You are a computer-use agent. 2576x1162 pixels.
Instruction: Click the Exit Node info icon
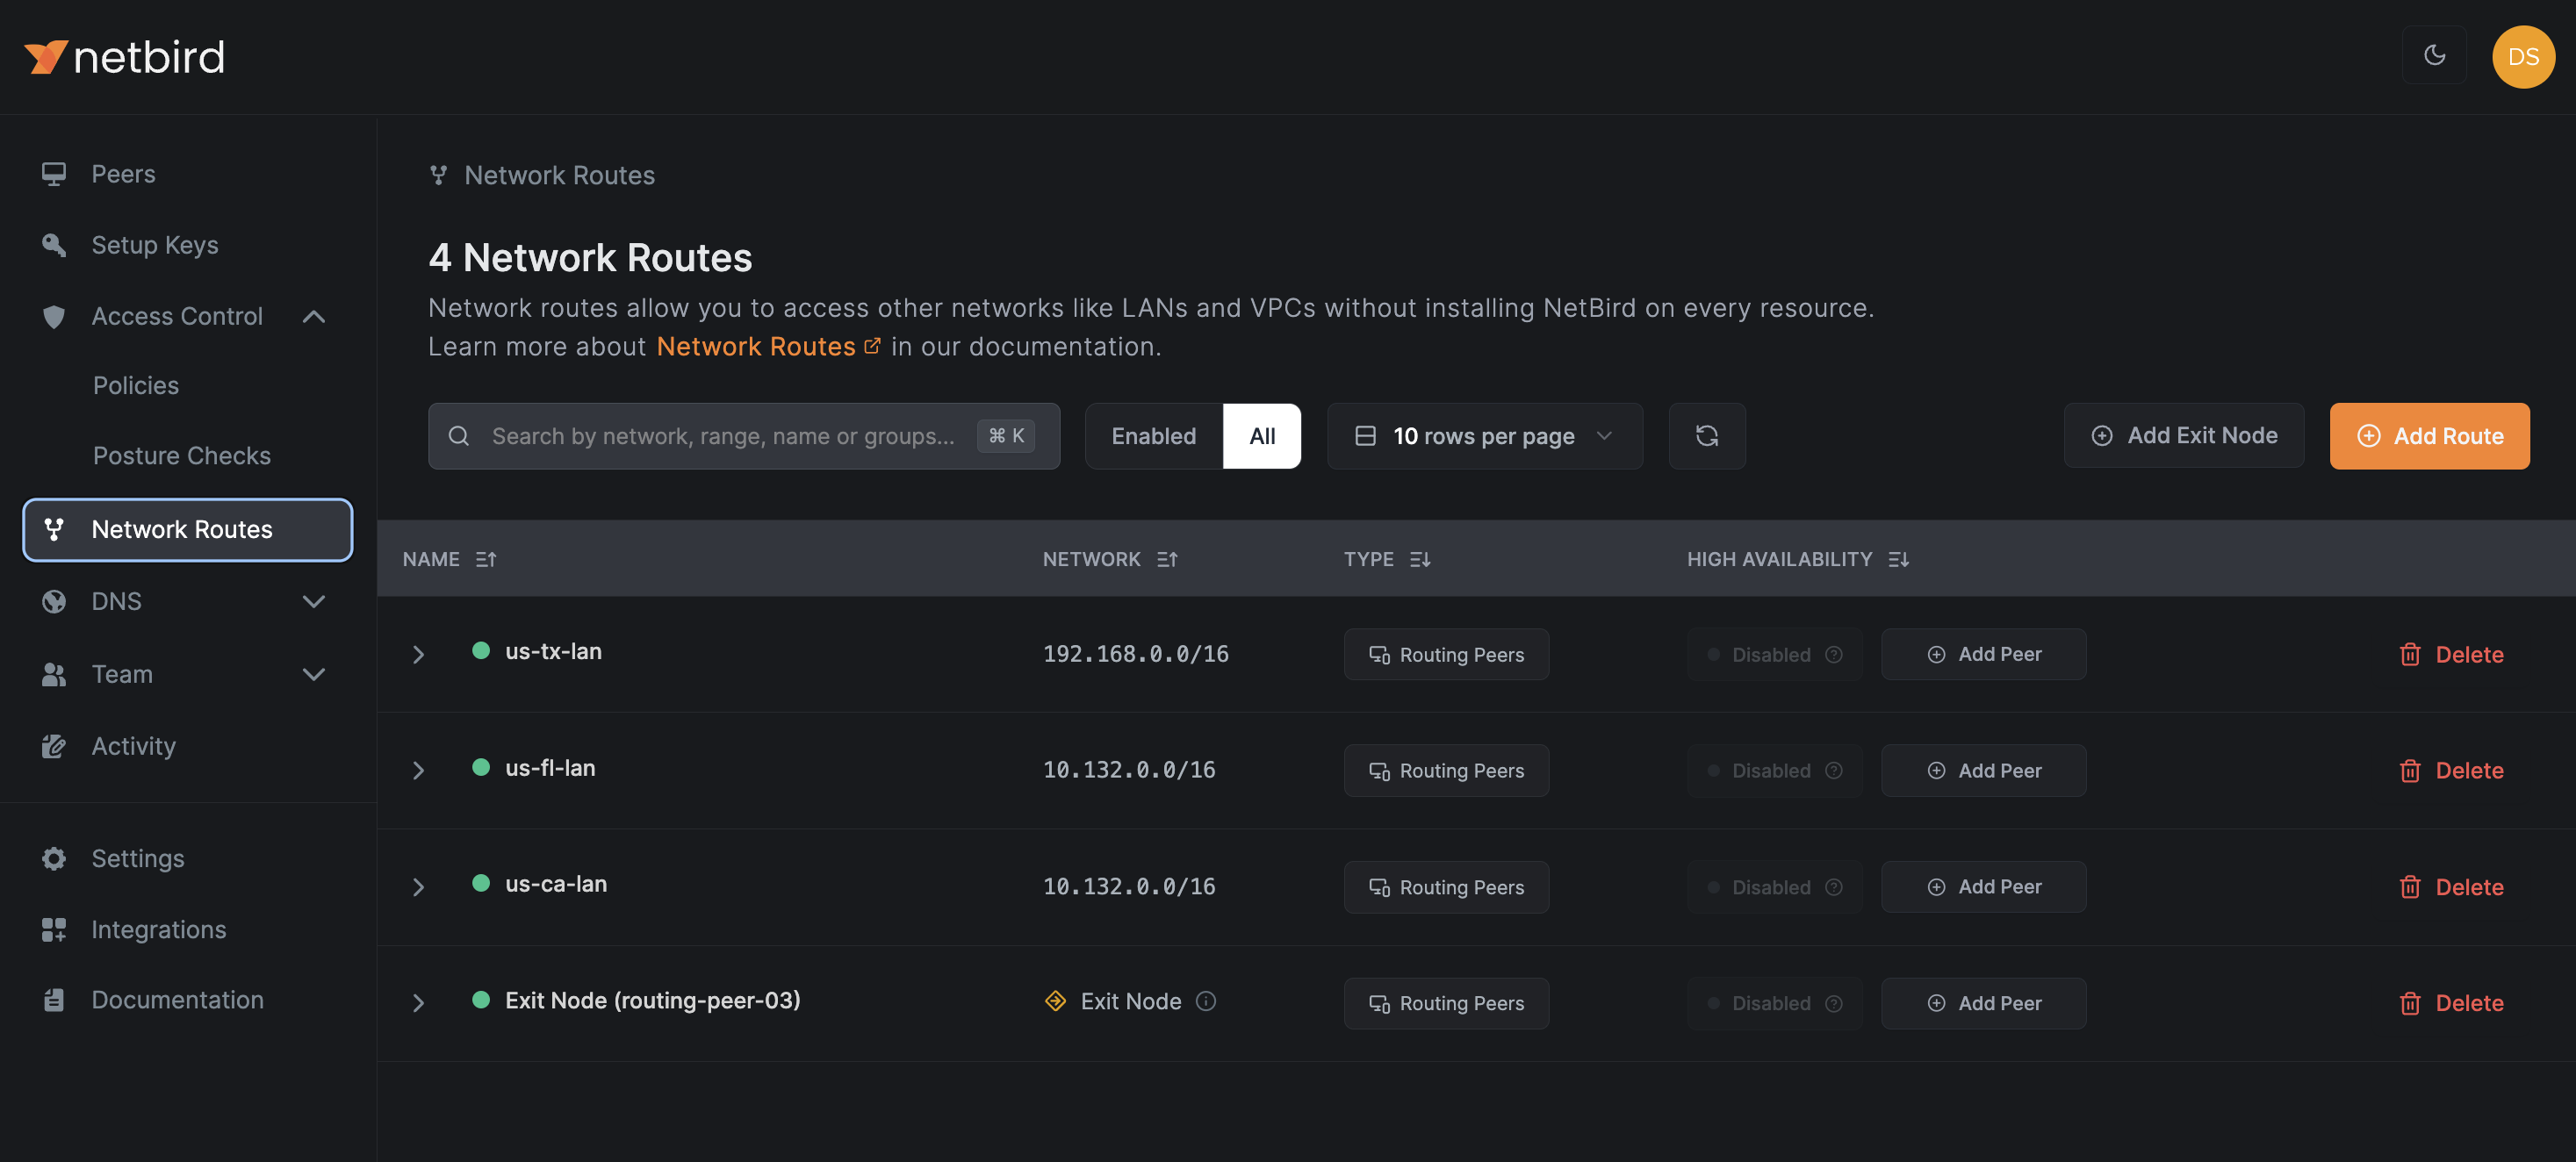point(1205,1001)
